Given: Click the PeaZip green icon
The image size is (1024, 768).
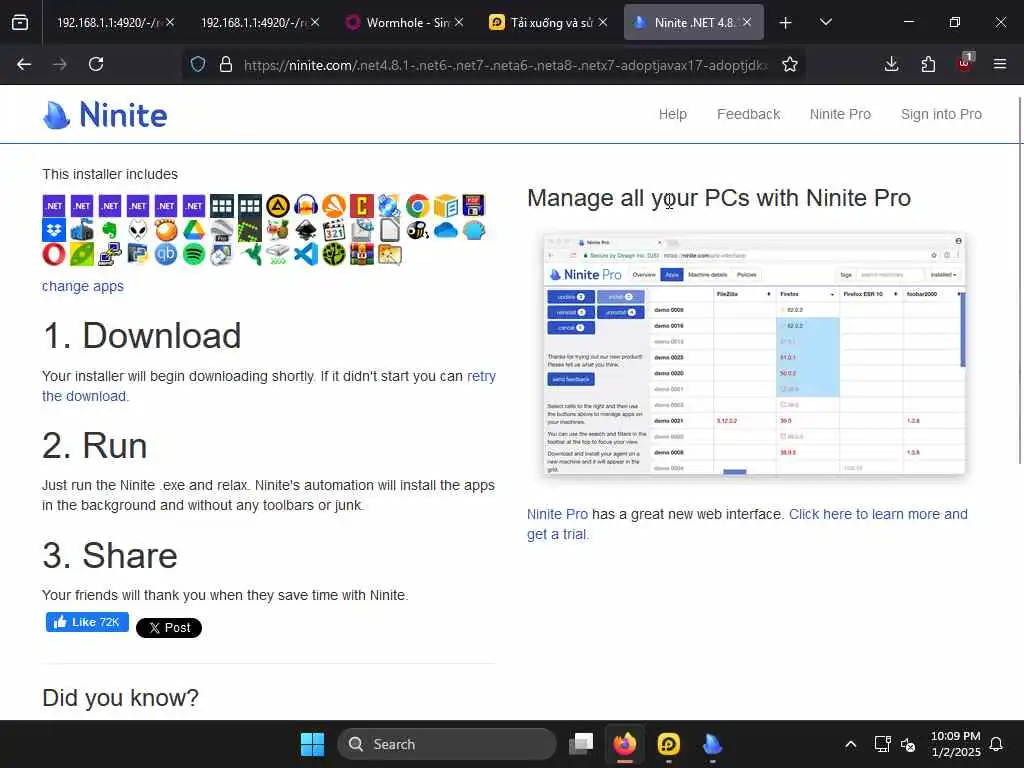Looking at the screenshot, I should [x=82, y=255].
